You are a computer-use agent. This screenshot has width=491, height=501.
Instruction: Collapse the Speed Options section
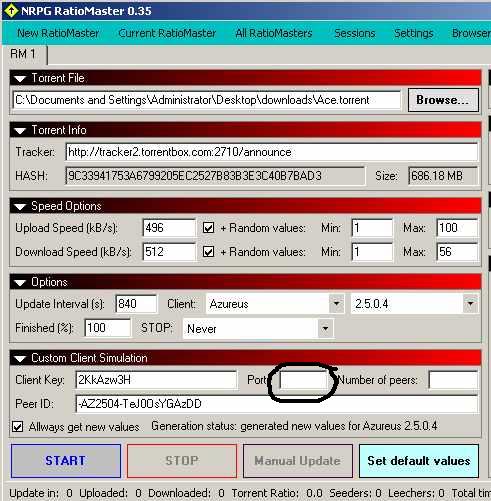[20, 207]
